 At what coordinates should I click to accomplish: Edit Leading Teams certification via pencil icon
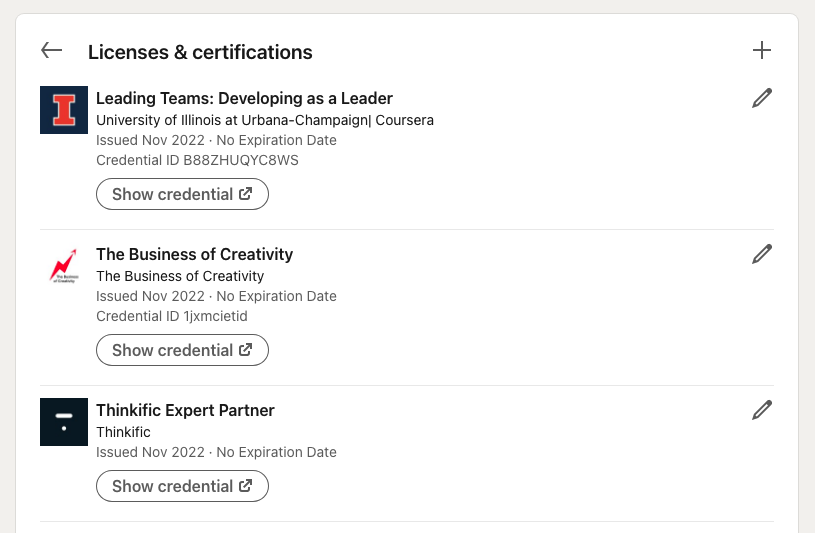pyautogui.click(x=761, y=98)
